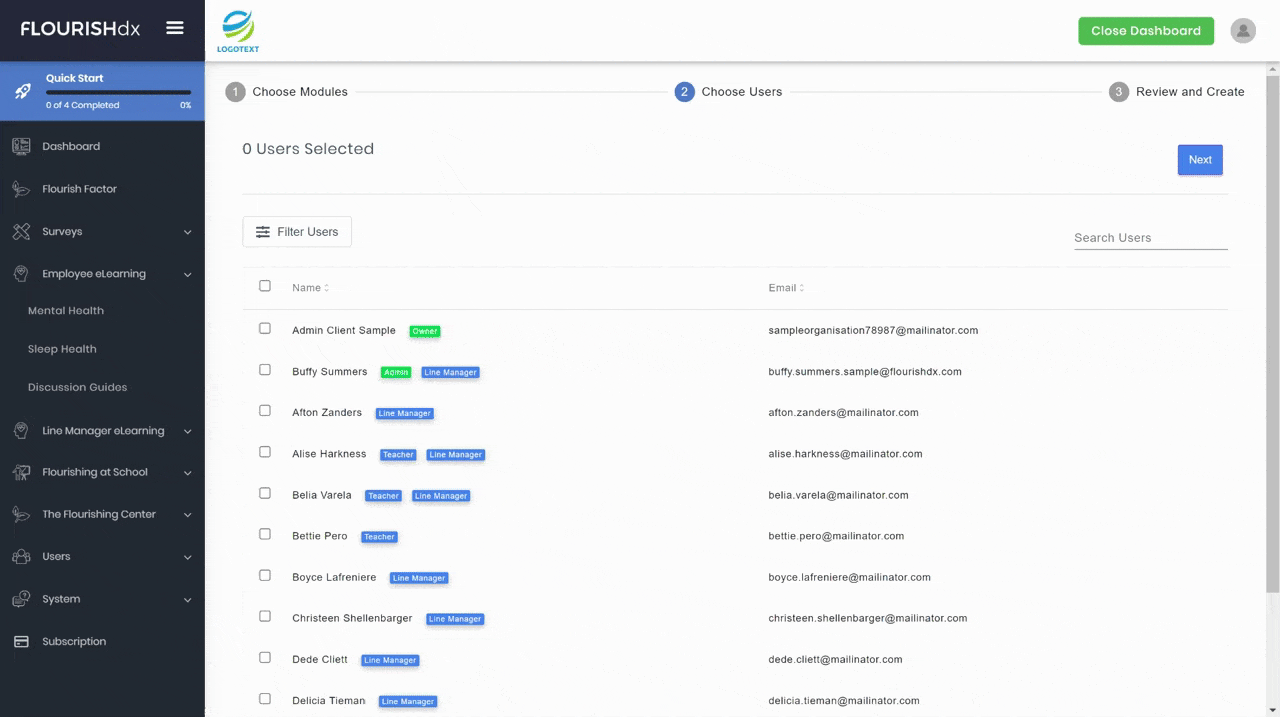Click the Review and Create step label
The image size is (1280, 717).
coord(1190,92)
